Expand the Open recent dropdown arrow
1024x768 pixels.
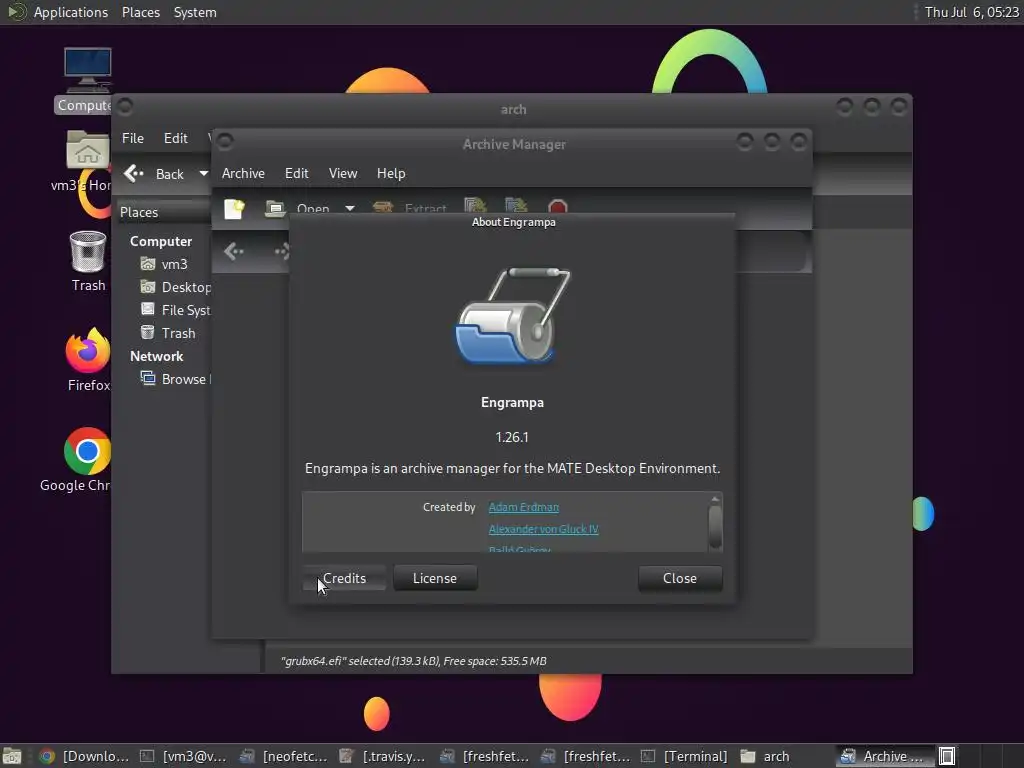pos(350,208)
